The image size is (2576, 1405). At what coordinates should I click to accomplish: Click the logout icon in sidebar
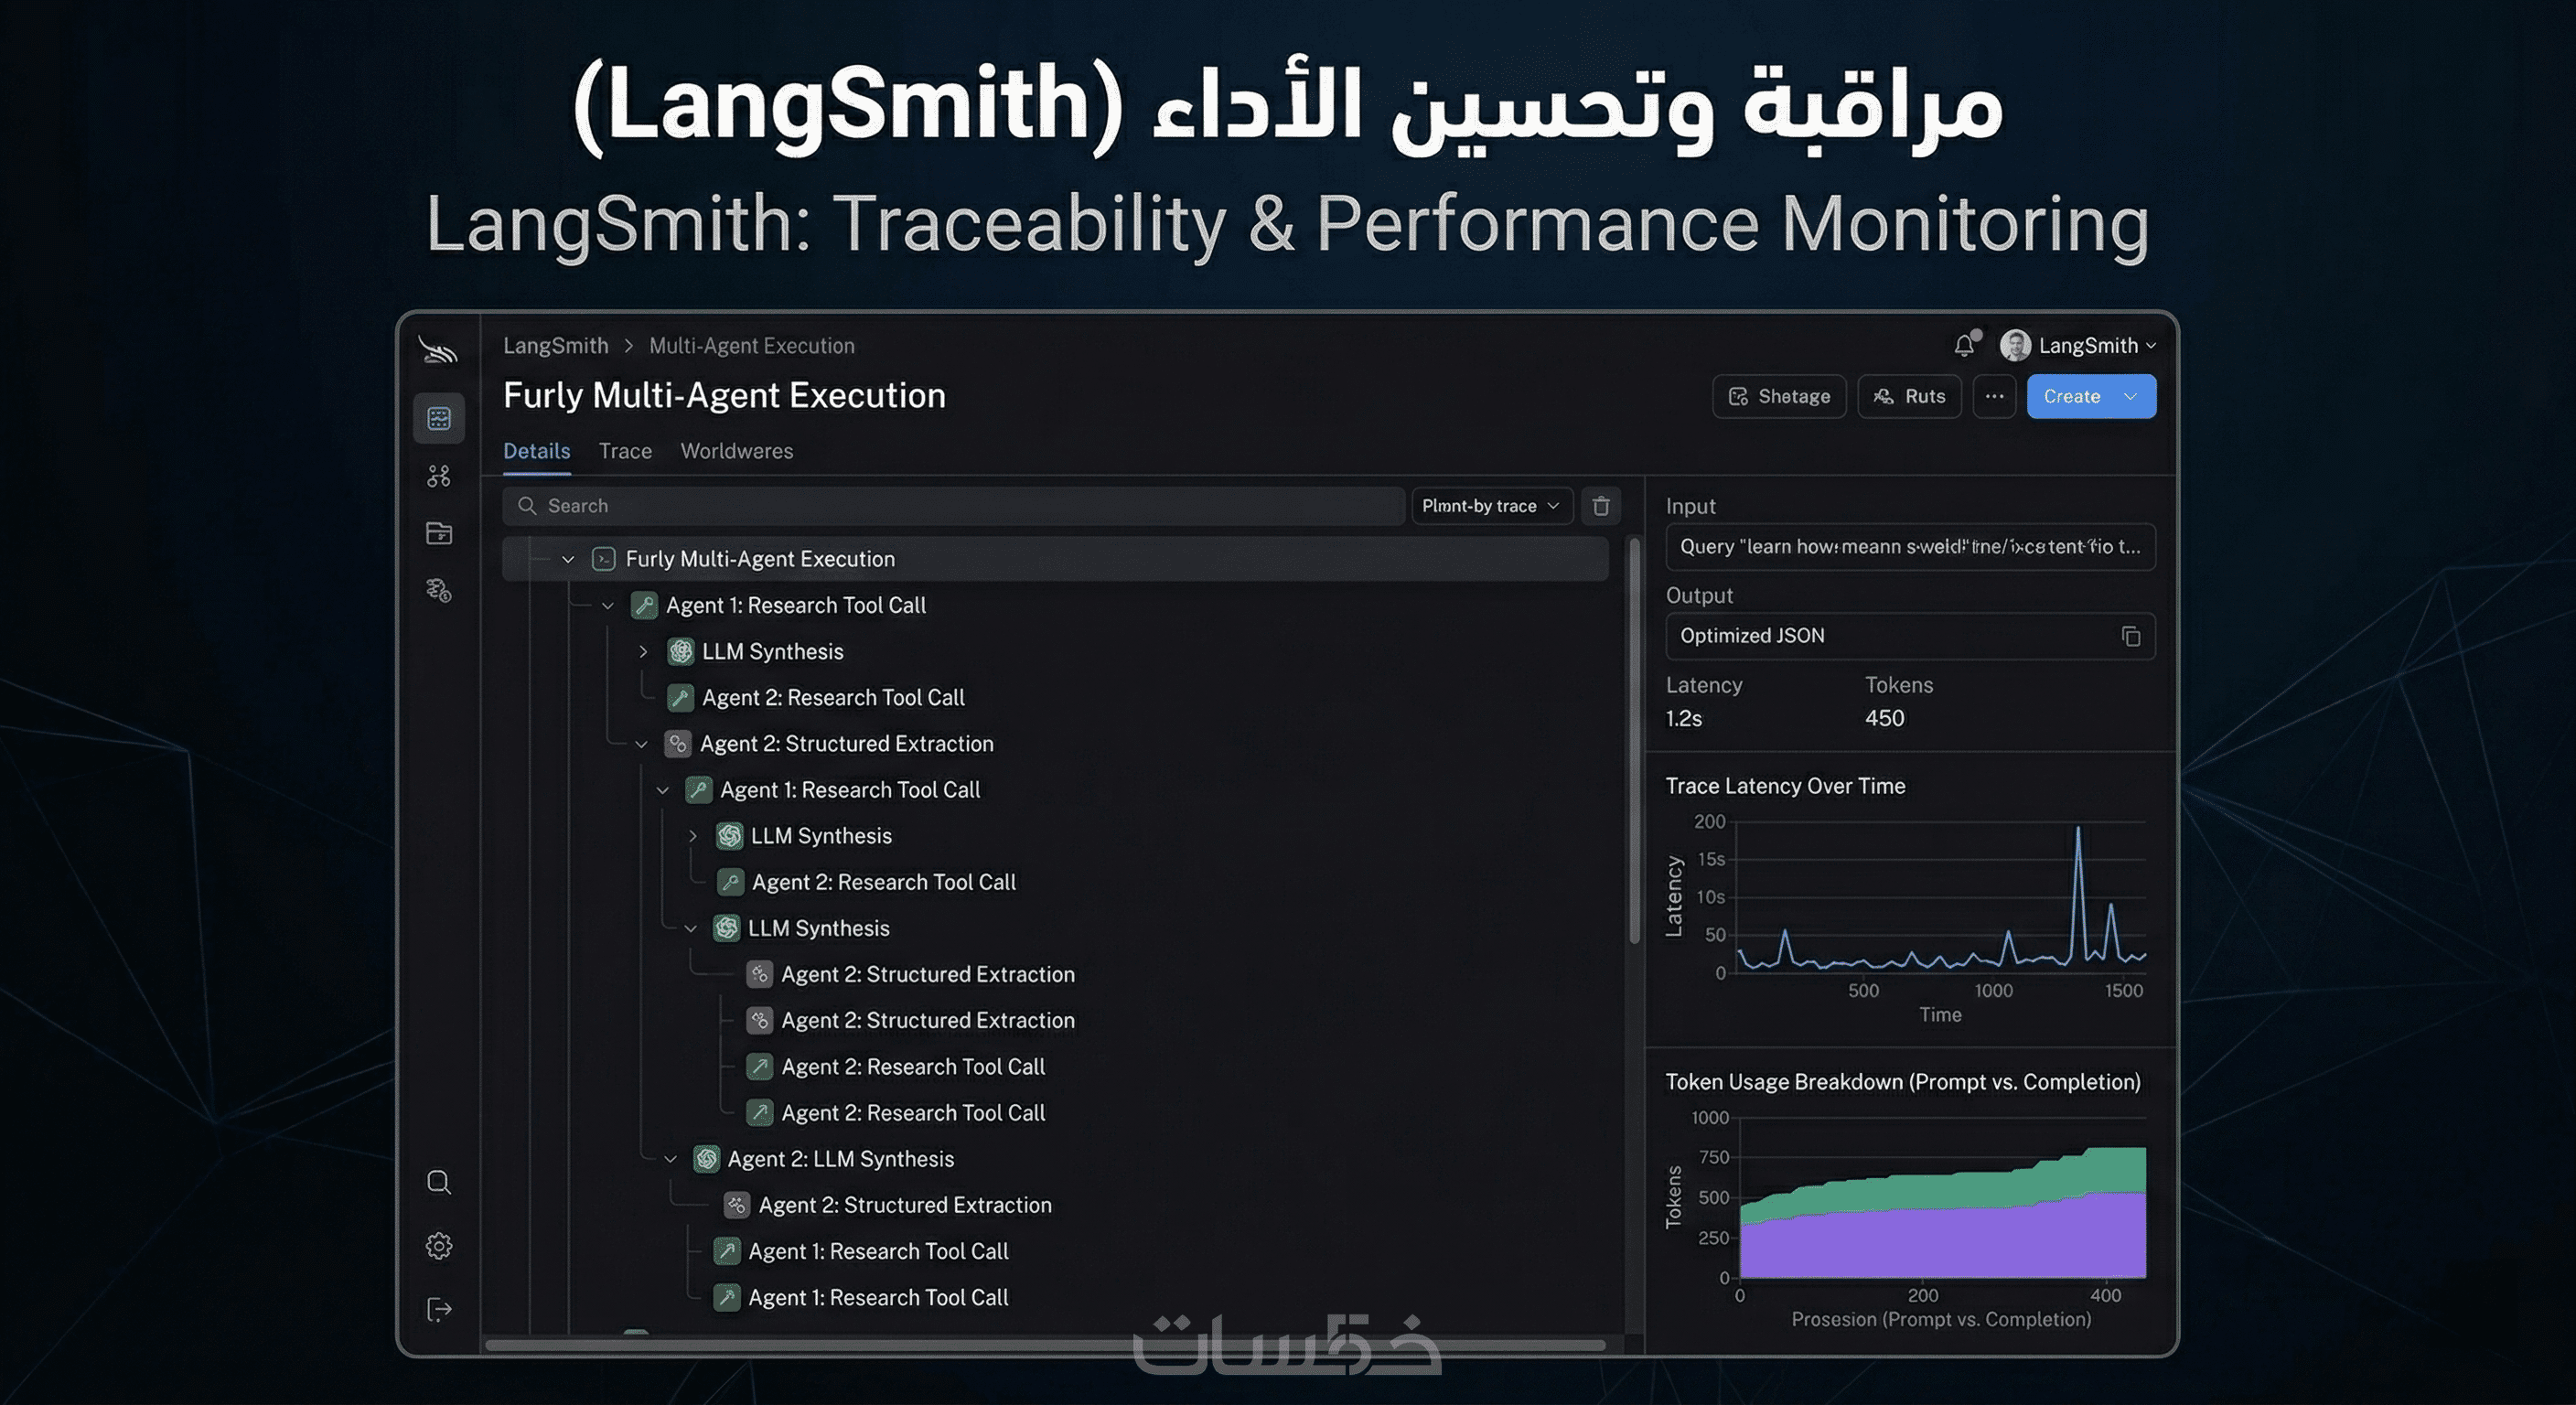[x=439, y=1309]
